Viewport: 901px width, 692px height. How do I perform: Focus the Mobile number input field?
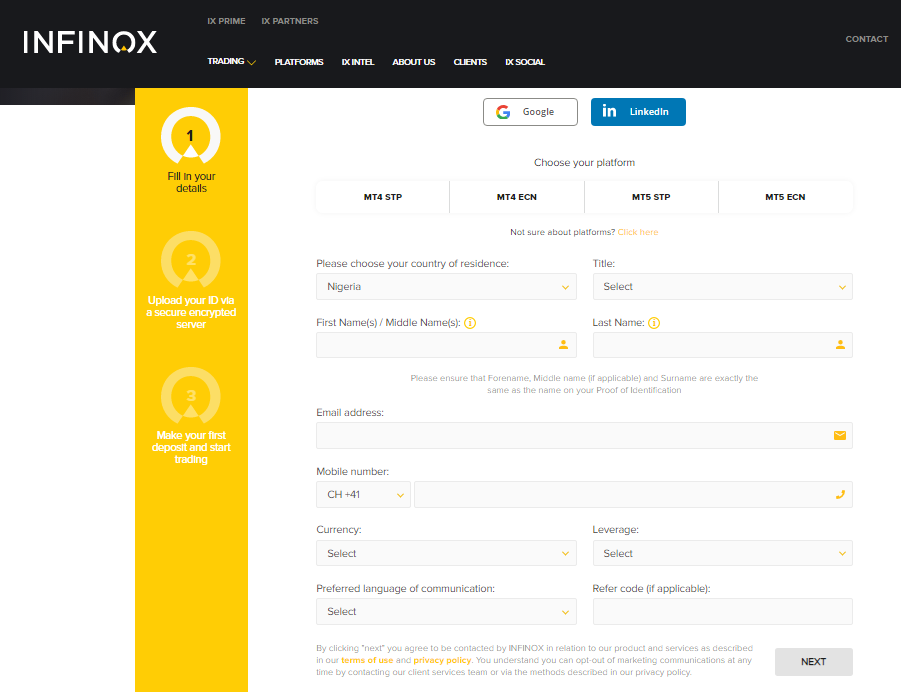633,495
